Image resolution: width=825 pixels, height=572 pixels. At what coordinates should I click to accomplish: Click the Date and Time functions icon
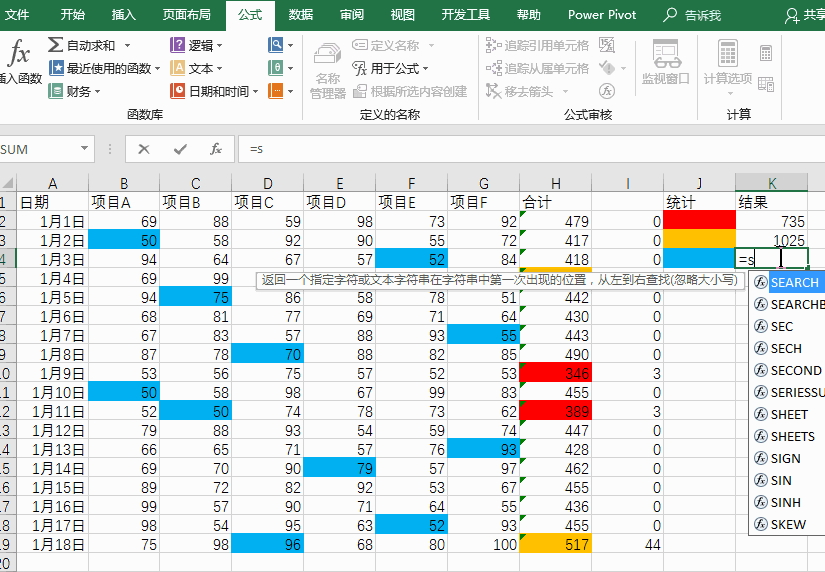pos(177,91)
